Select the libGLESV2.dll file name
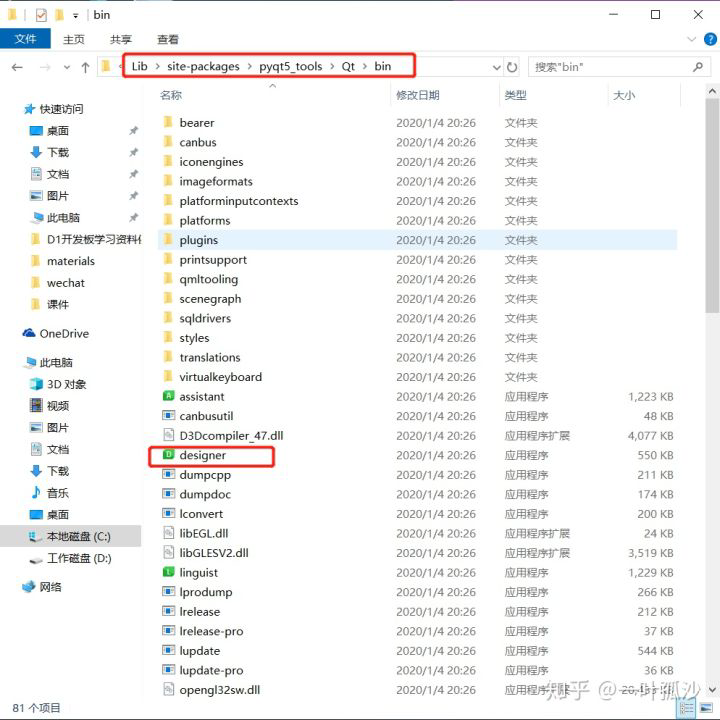 (214, 553)
